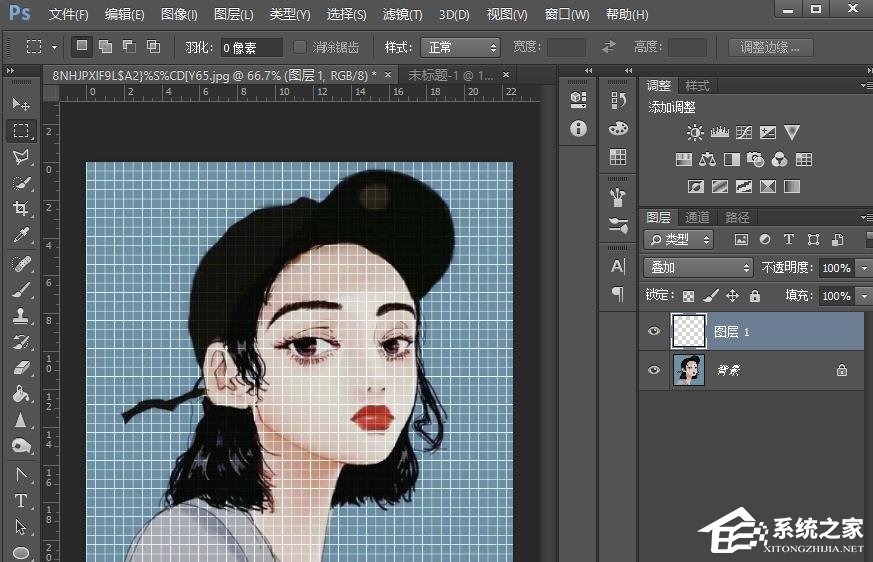Switch to the 样式 panel tab
The width and height of the screenshot is (873, 562).
pyautogui.click(x=697, y=86)
